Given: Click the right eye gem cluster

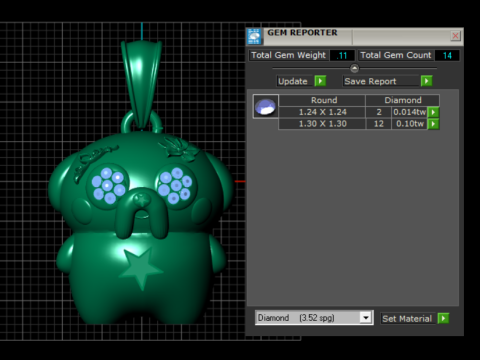Looking at the screenshot, I should [175, 185].
